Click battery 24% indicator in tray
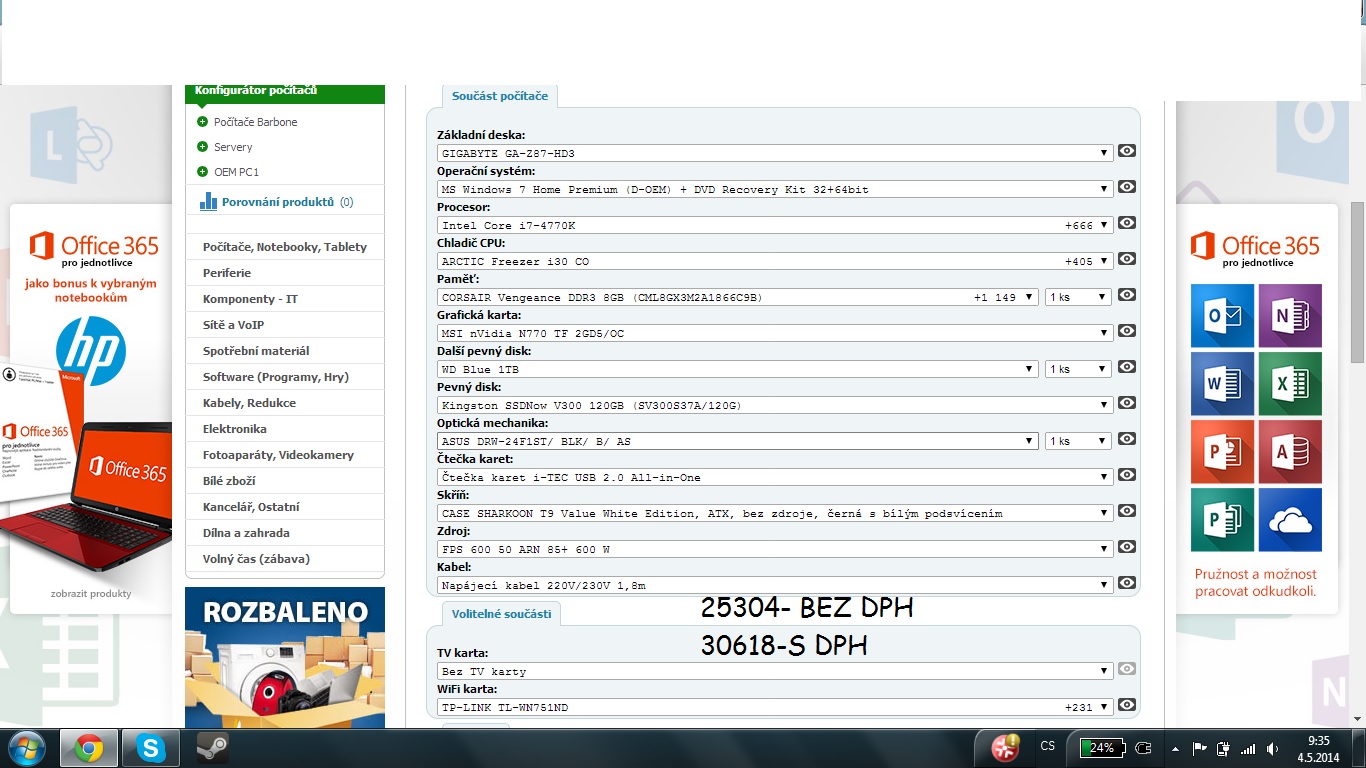 [1102, 748]
